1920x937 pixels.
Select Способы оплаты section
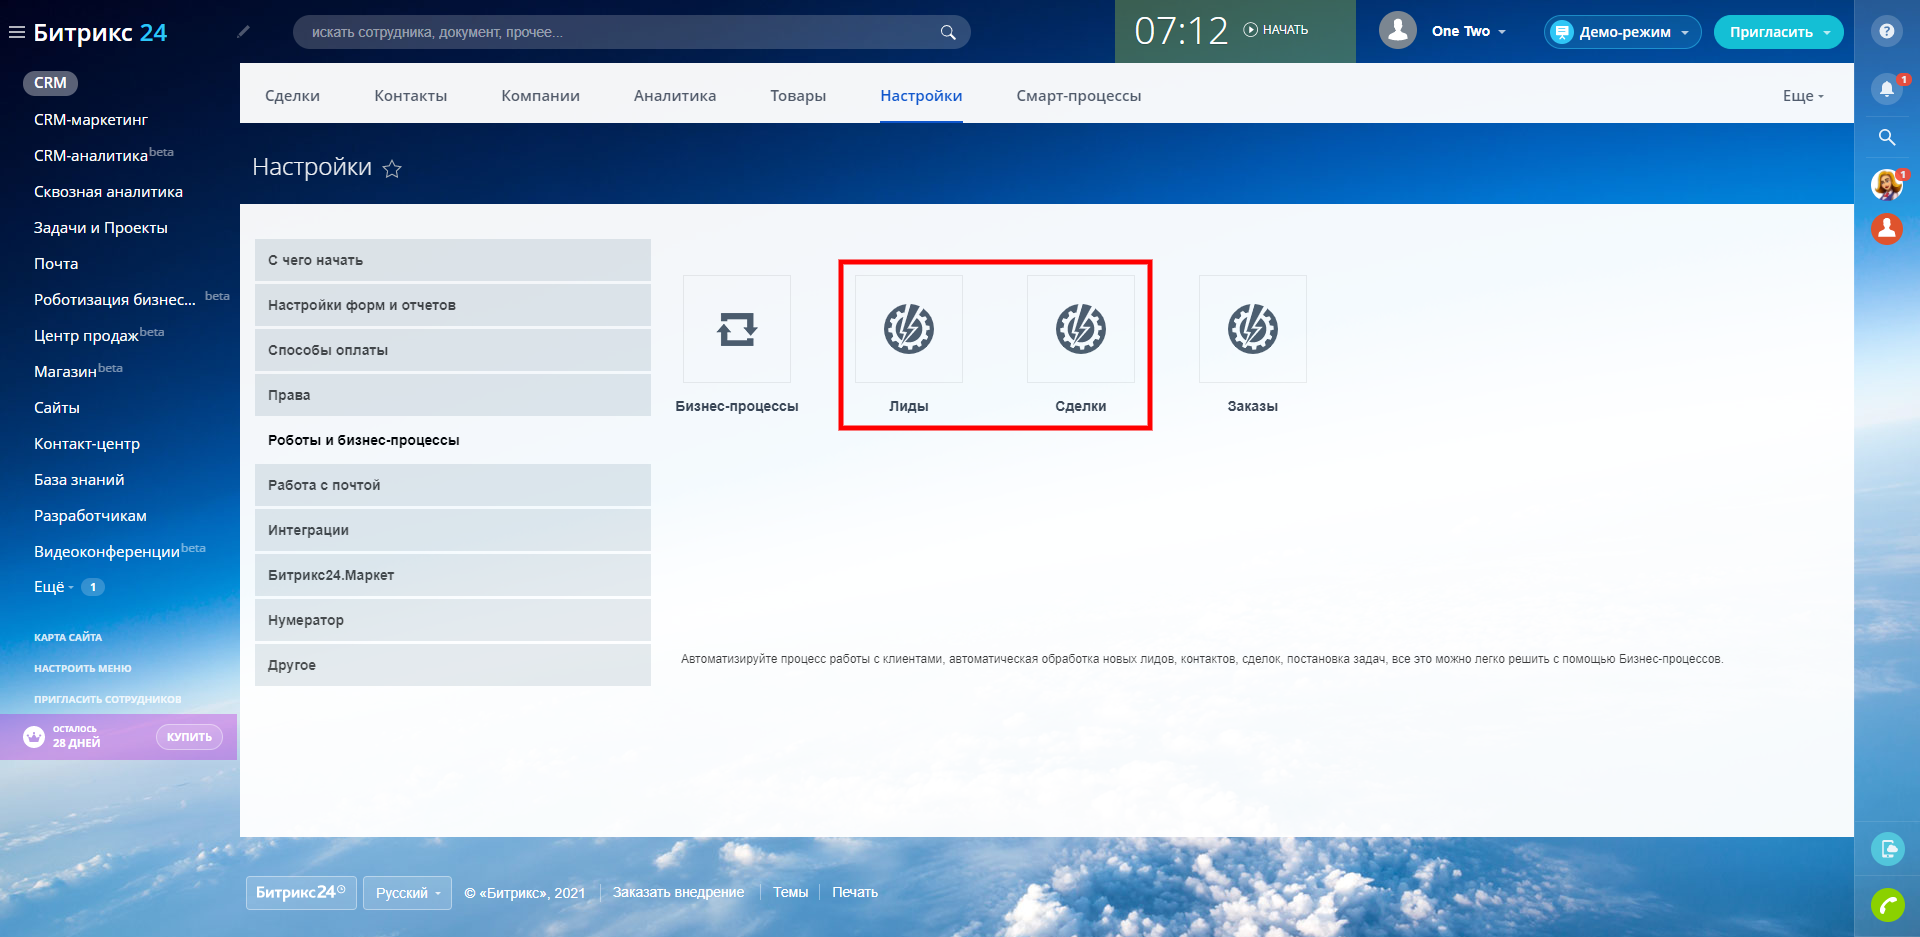453,350
